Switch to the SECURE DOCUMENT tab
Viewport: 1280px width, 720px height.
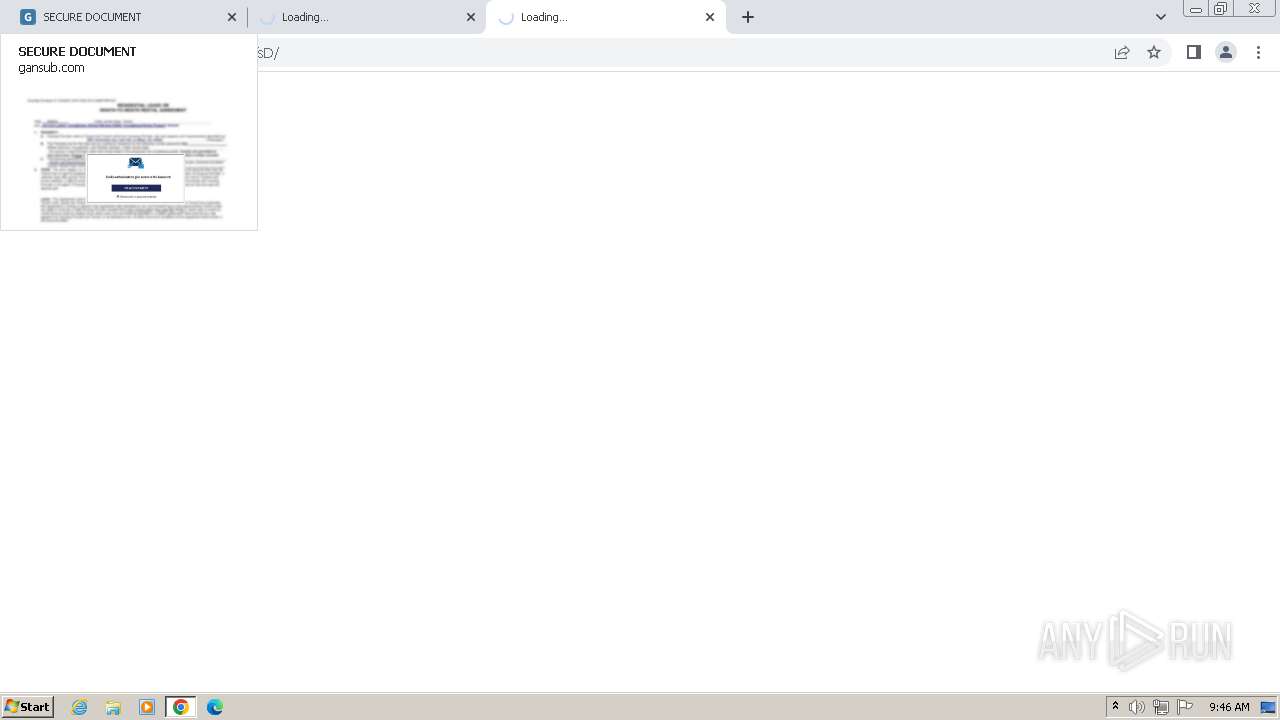125,17
